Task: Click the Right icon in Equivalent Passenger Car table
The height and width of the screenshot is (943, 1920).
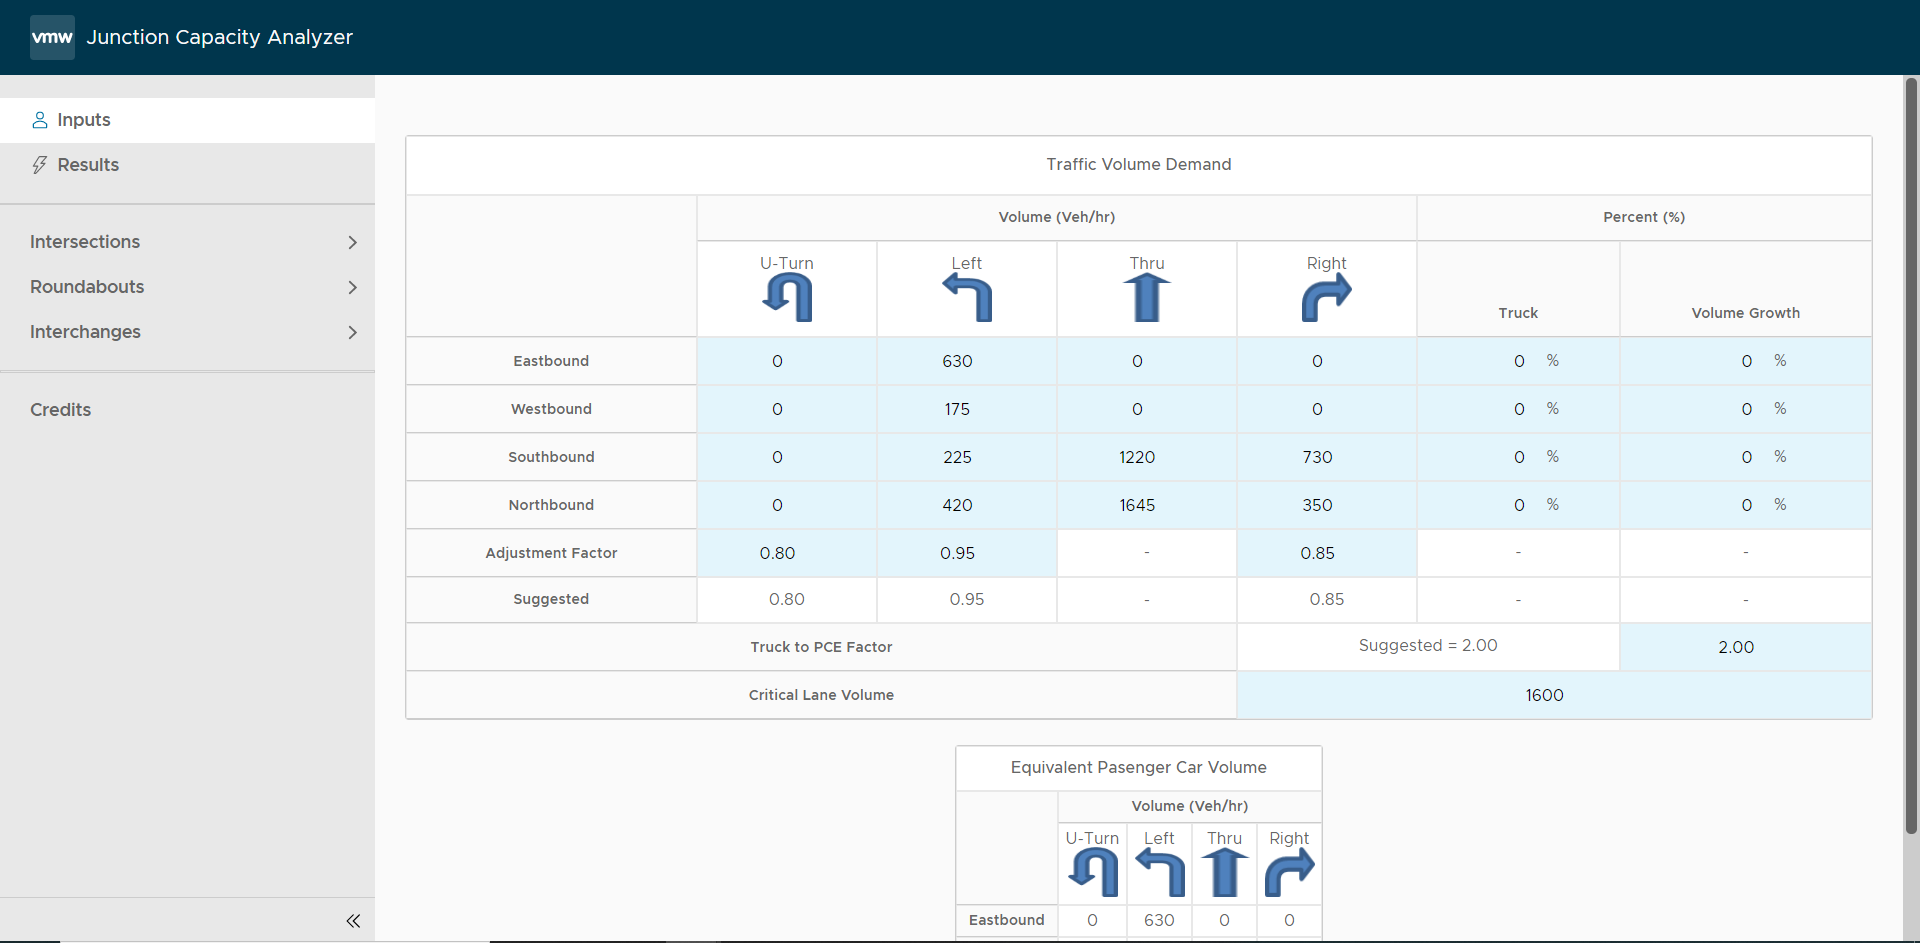Action: coord(1290,872)
